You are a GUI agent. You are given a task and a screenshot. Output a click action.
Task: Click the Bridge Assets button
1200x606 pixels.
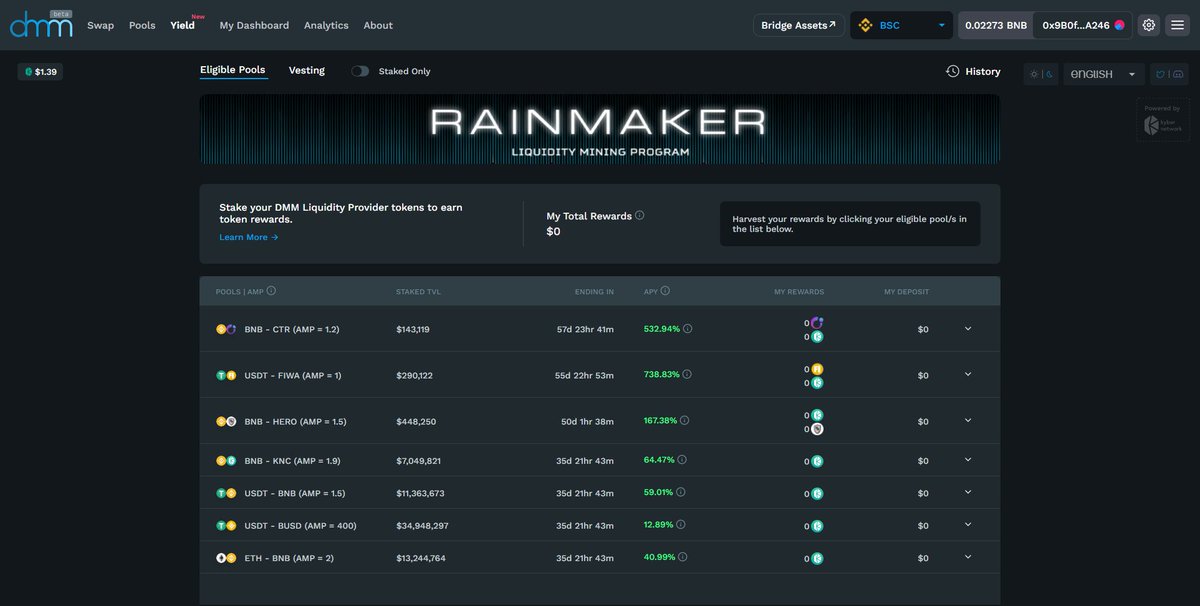(x=798, y=25)
